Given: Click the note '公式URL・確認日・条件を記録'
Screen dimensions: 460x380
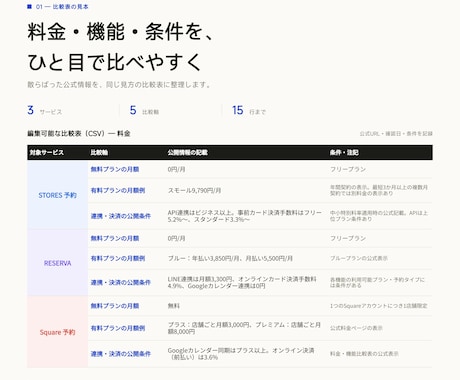Looking at the screenshot, I should (396, 134).
